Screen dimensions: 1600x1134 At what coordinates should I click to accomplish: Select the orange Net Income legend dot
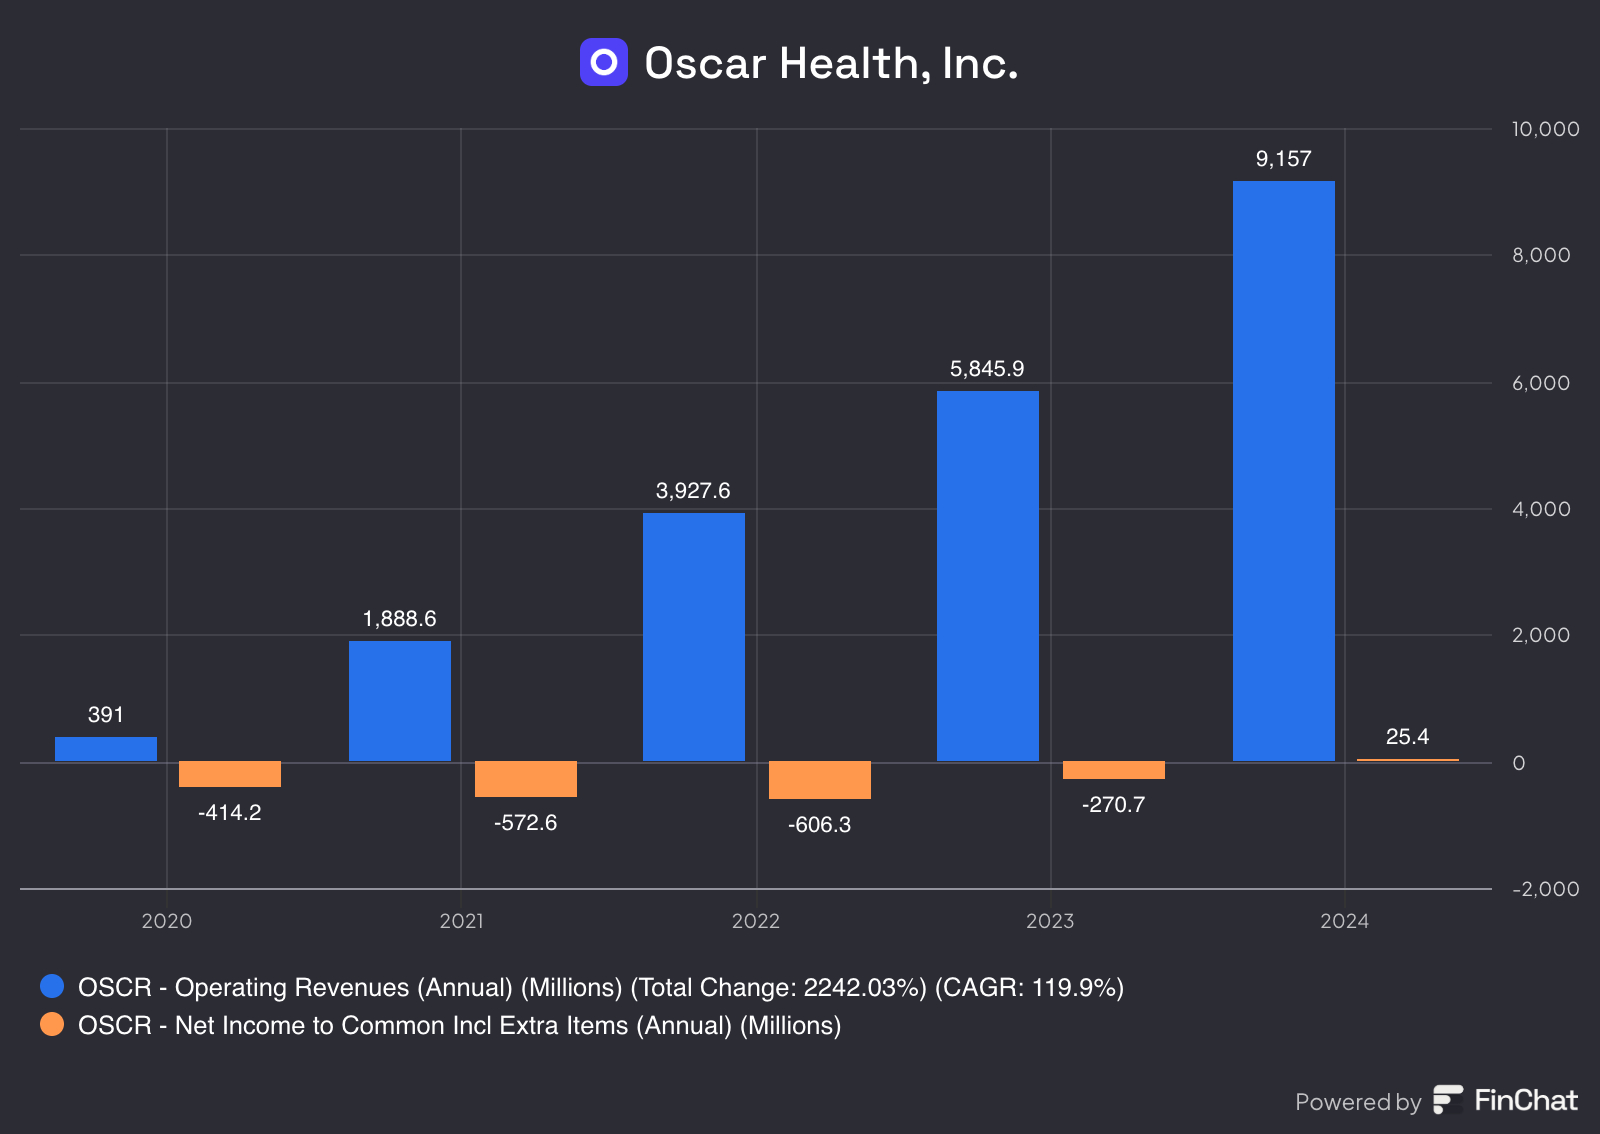pos(52,1025)
